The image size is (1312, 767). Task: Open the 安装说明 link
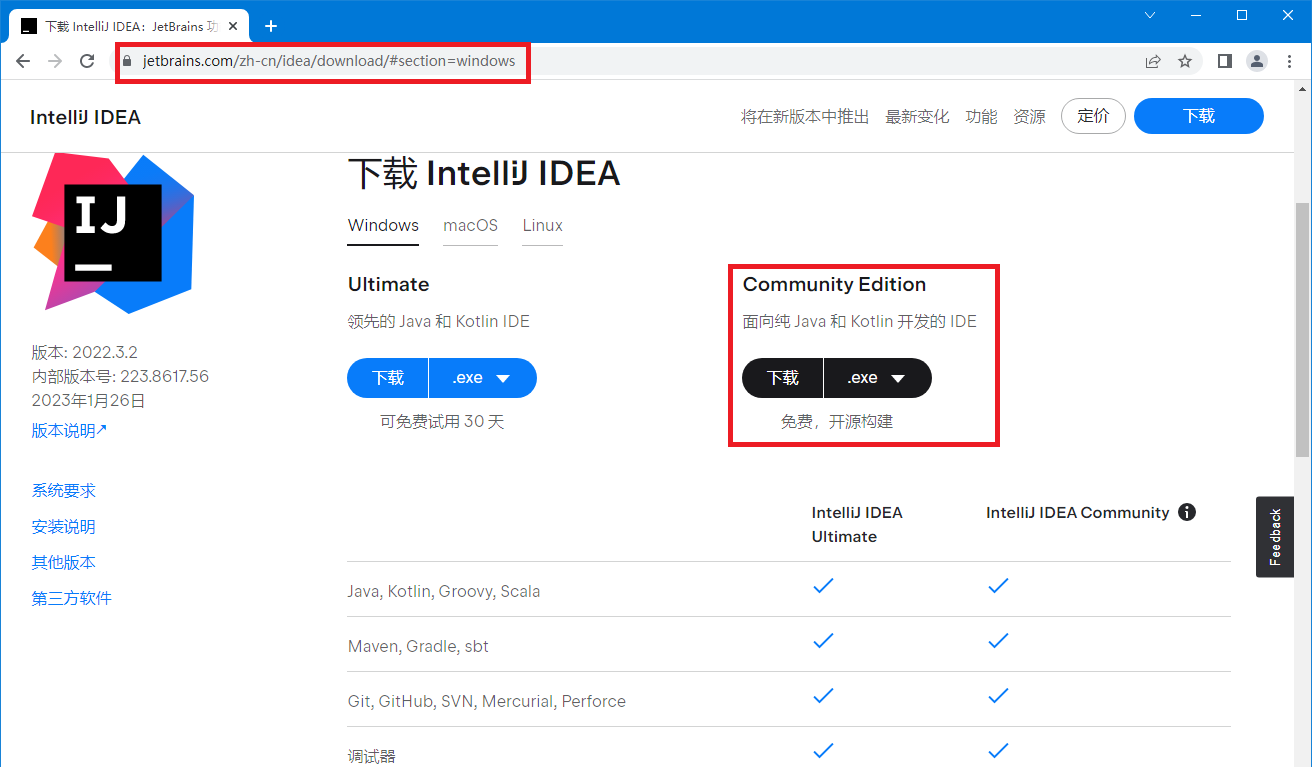pyautogui.click(x=64, y=526)
